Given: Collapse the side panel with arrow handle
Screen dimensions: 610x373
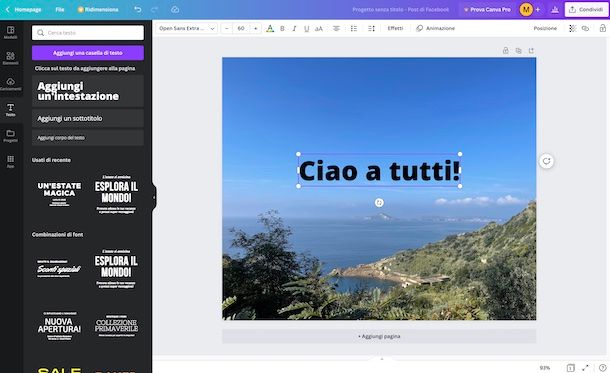Looking at the screenshot, I should coord(154,197).
